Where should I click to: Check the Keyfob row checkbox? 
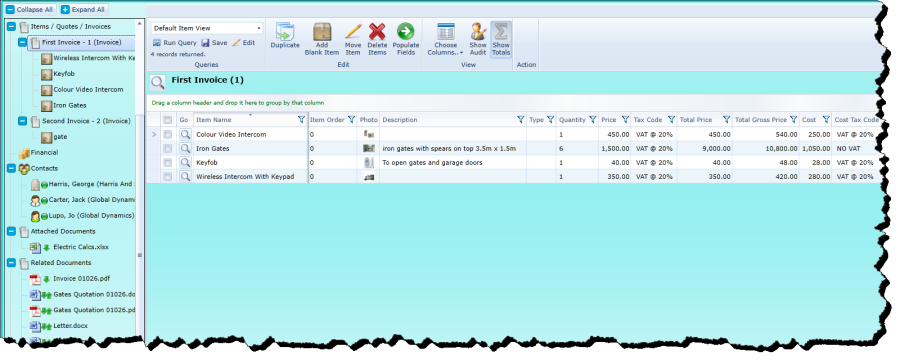168,162
